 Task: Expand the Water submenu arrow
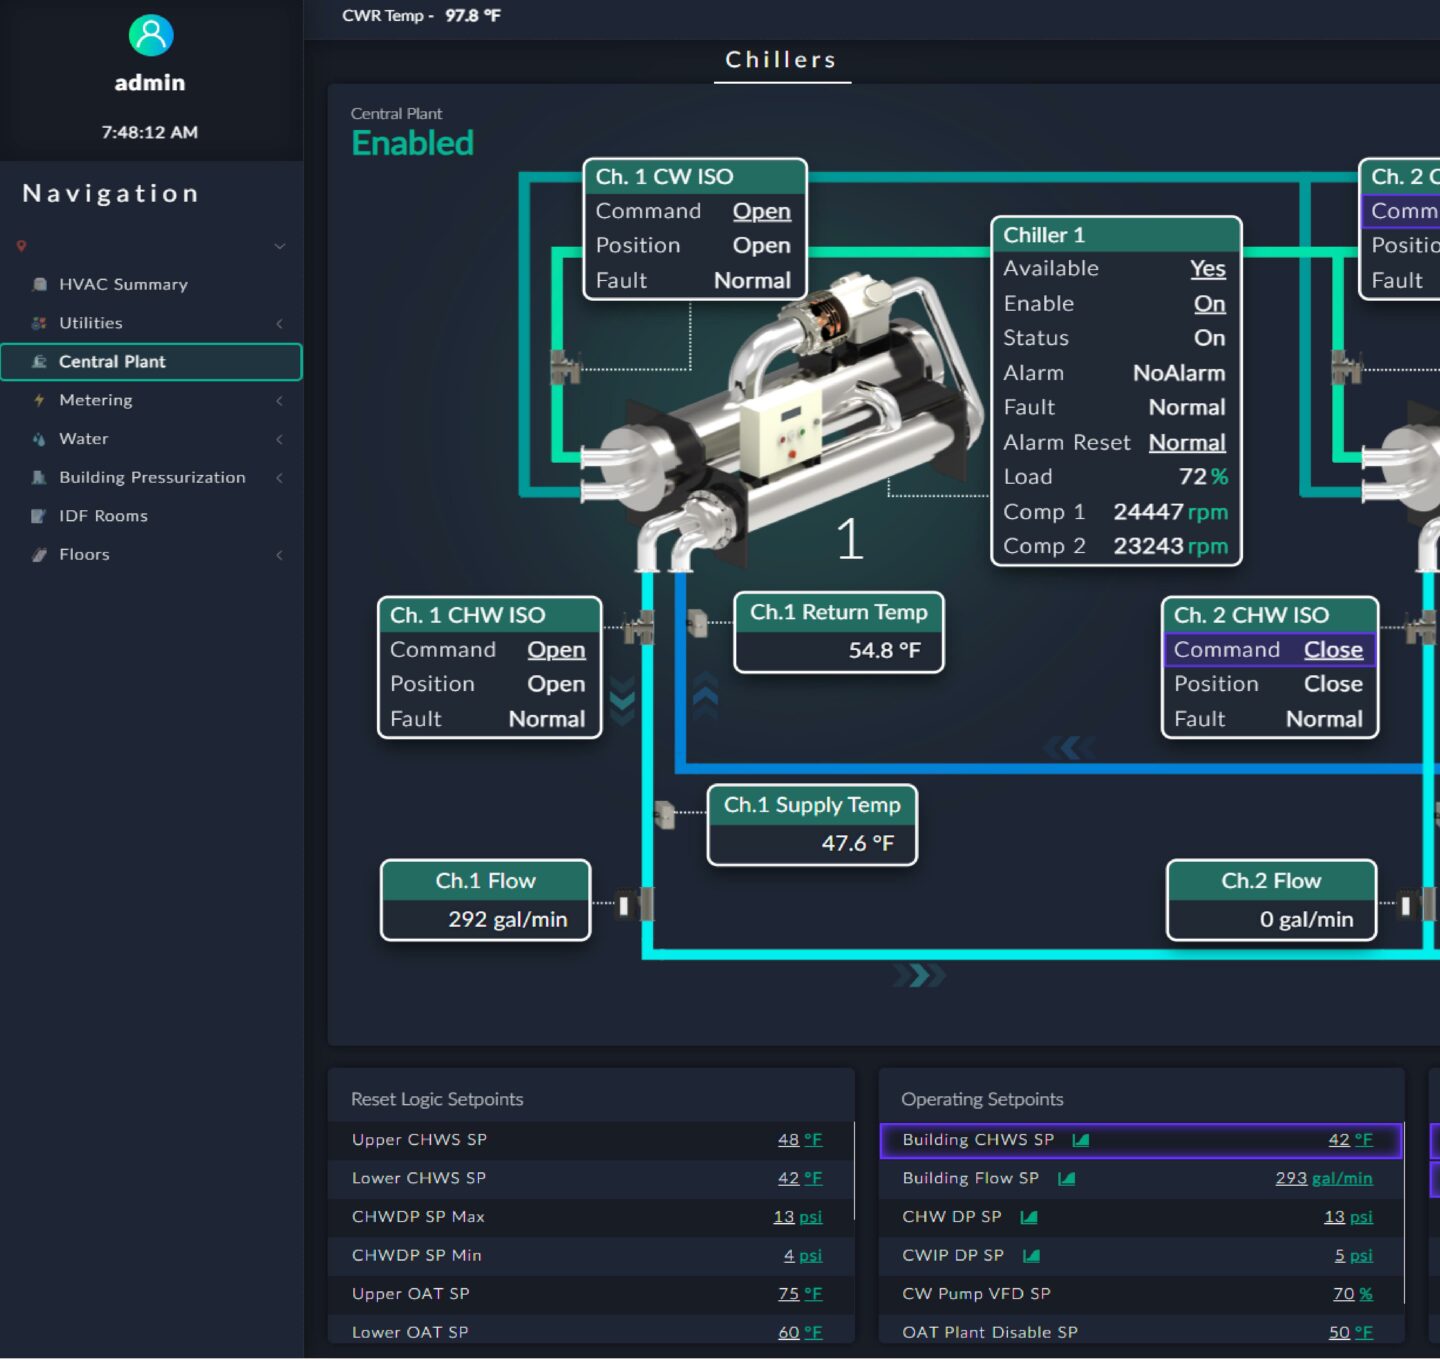point(280,439)
